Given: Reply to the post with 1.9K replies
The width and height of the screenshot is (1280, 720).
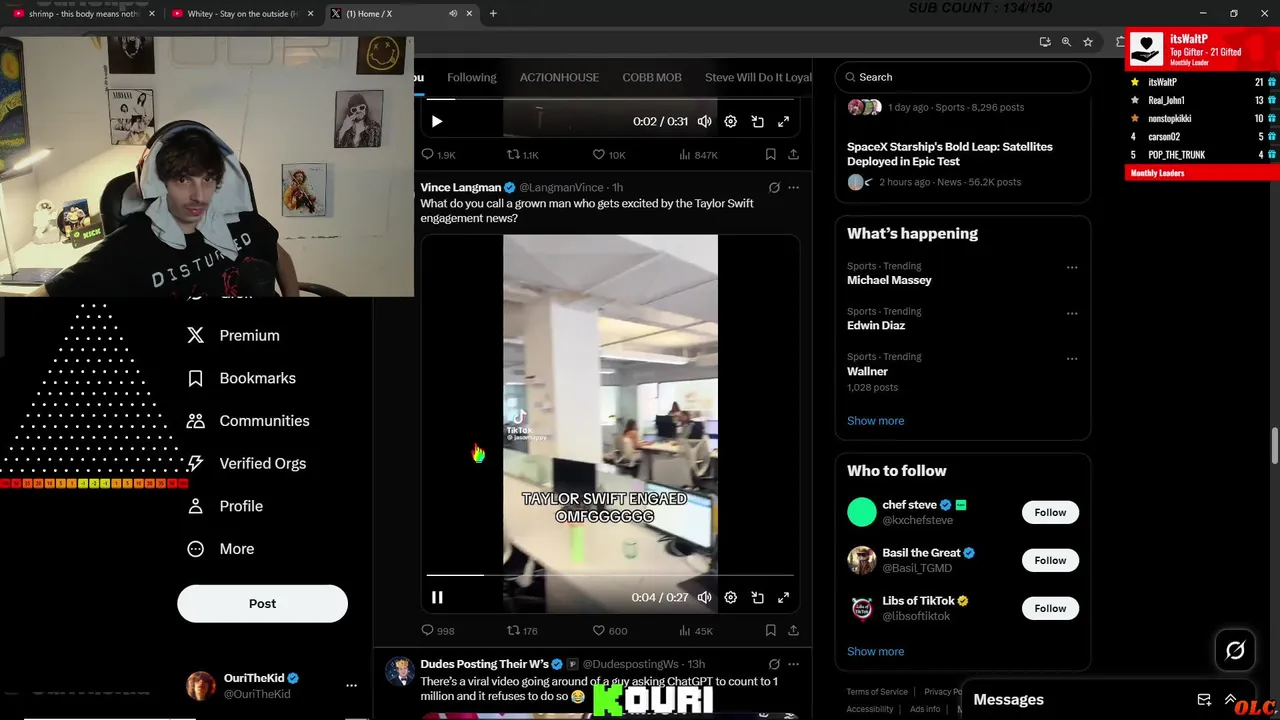Looking at the screenshot, I should (x=438, y=155).
